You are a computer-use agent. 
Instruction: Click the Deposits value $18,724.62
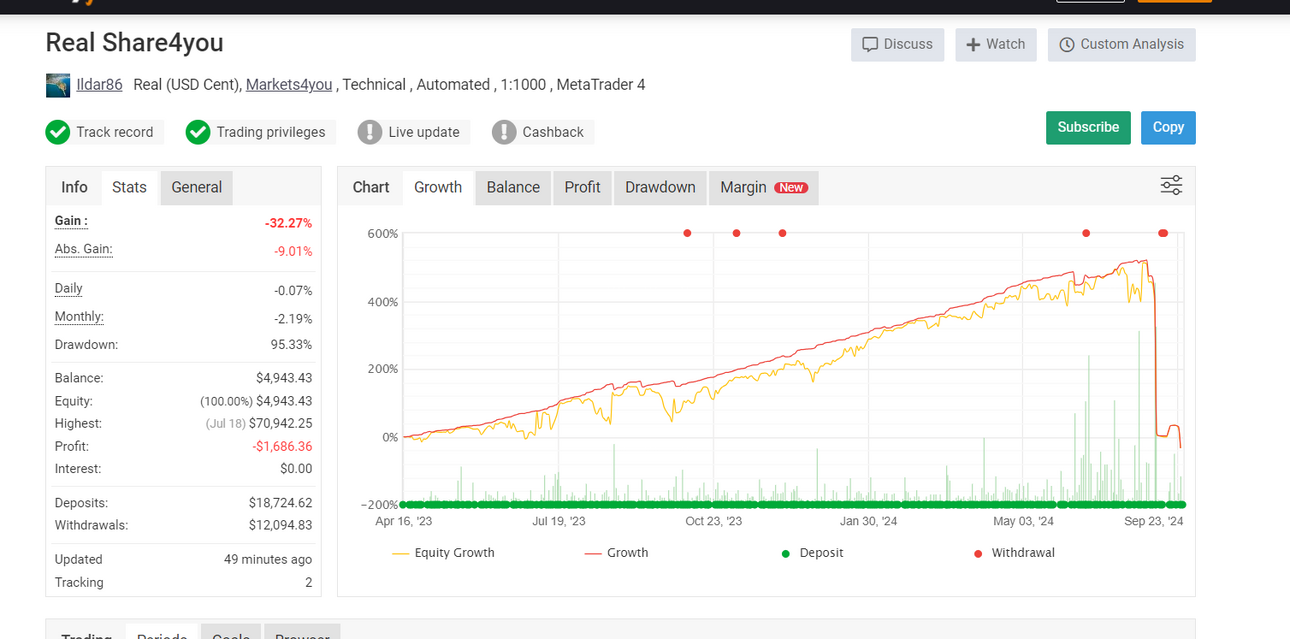(280, 503)
